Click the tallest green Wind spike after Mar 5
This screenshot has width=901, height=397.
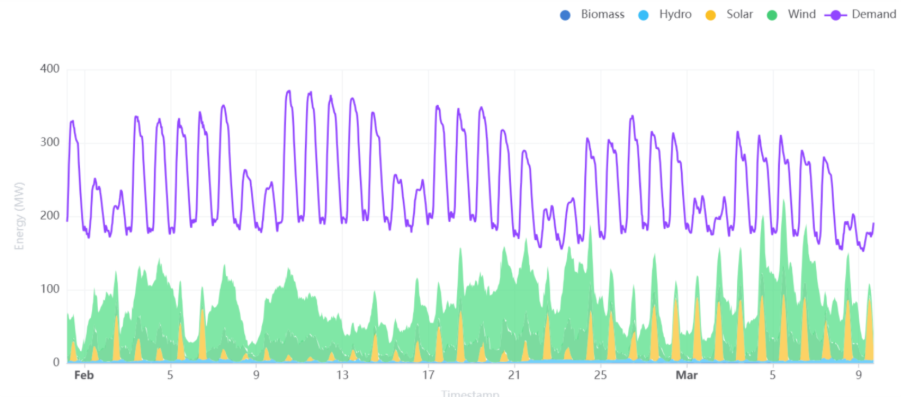tap(784, 201)
